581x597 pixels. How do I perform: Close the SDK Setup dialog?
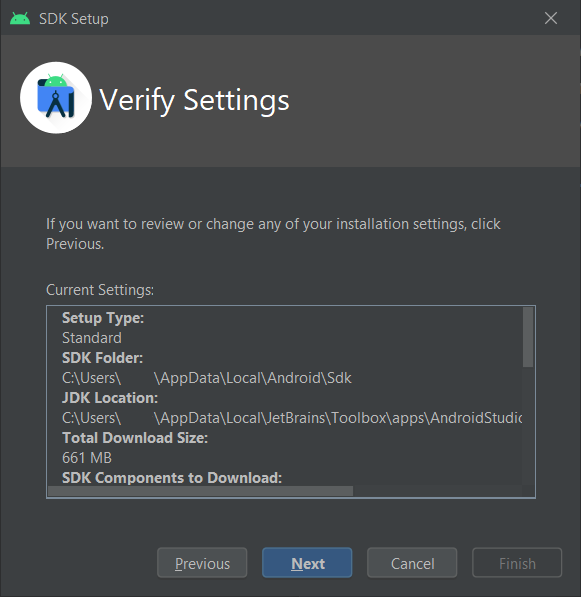551,18
